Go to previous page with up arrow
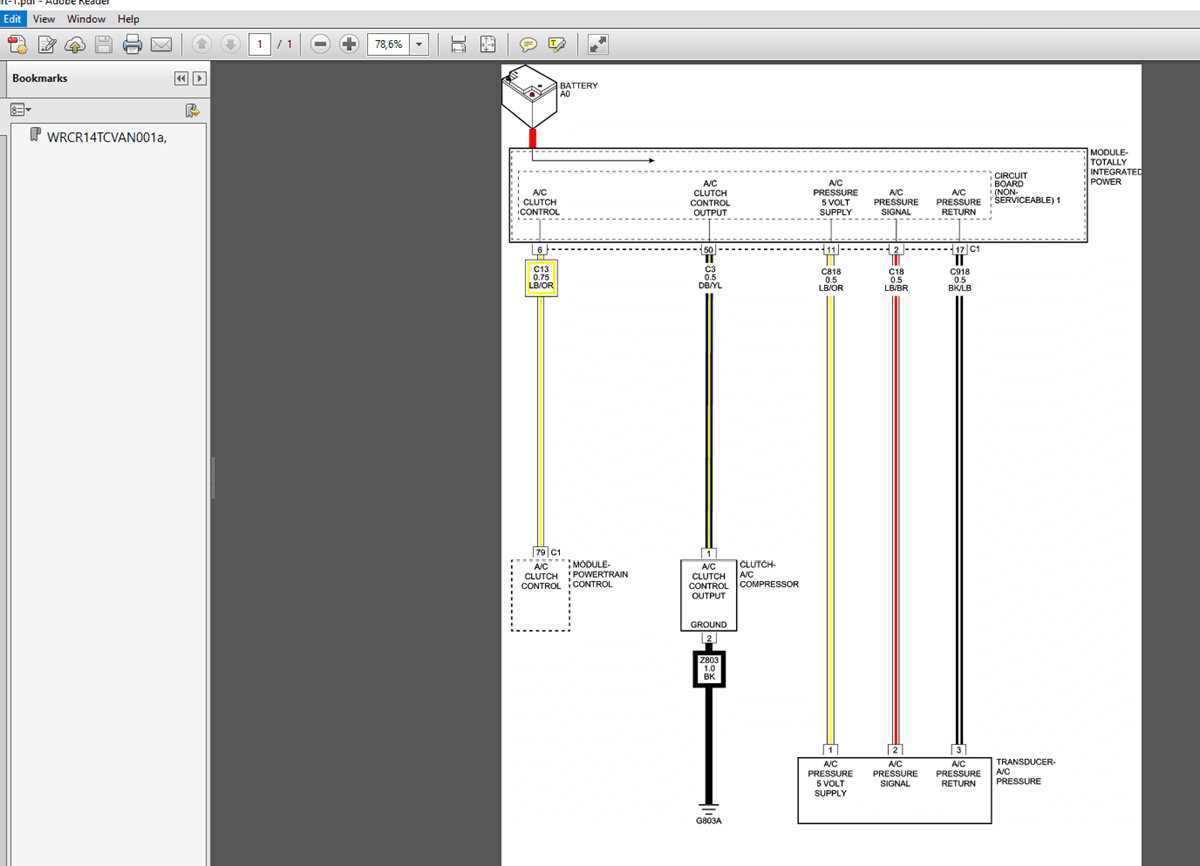 (201, 44)
